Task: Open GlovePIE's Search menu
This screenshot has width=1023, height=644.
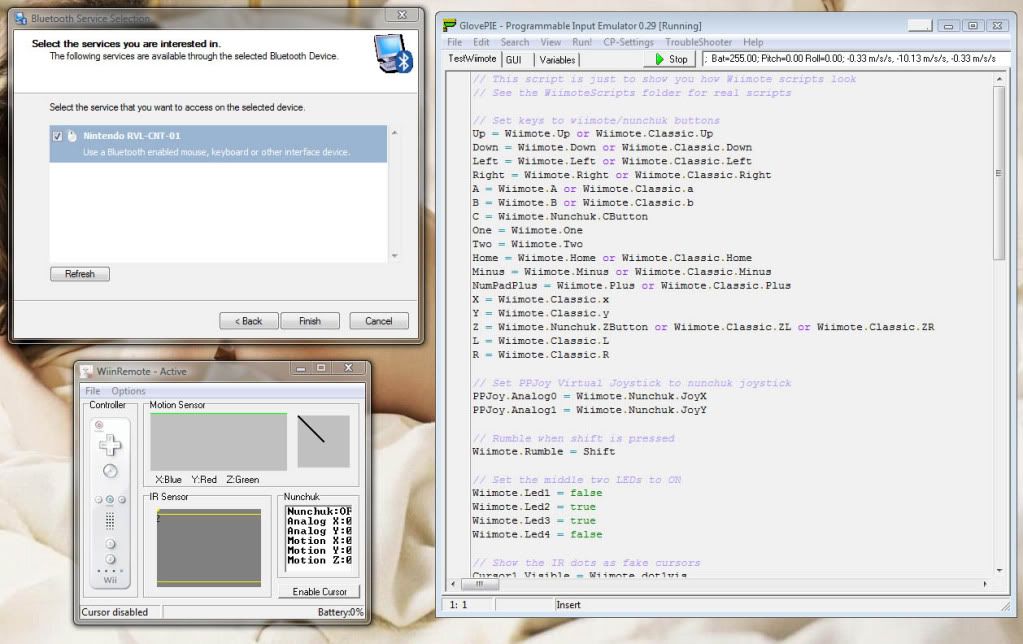Action: 515,42
